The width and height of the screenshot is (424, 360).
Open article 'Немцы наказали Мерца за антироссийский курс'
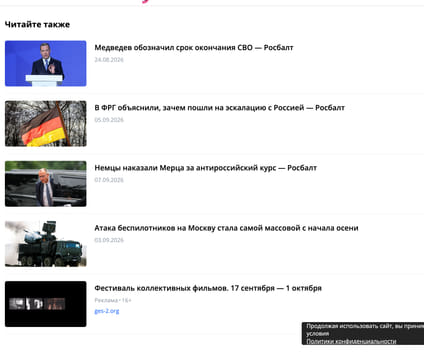205,168
